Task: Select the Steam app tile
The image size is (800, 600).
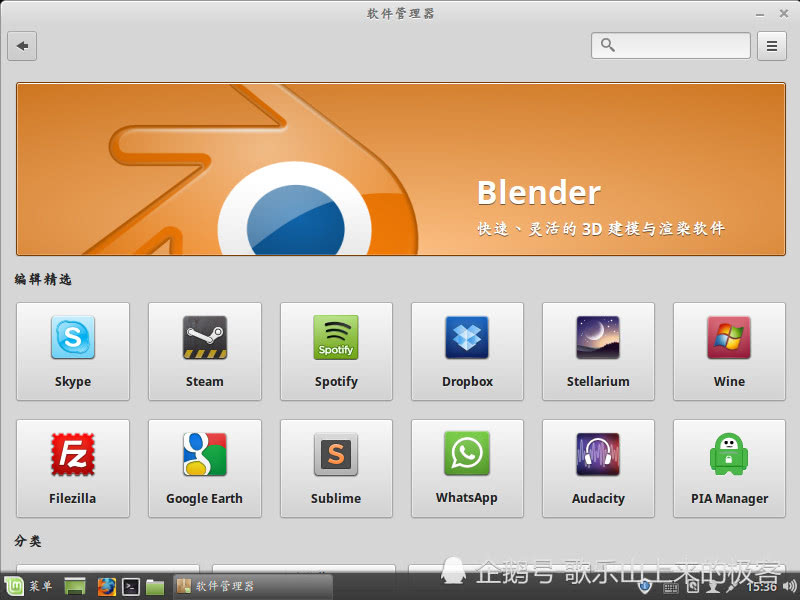Action: click(205, 352)
